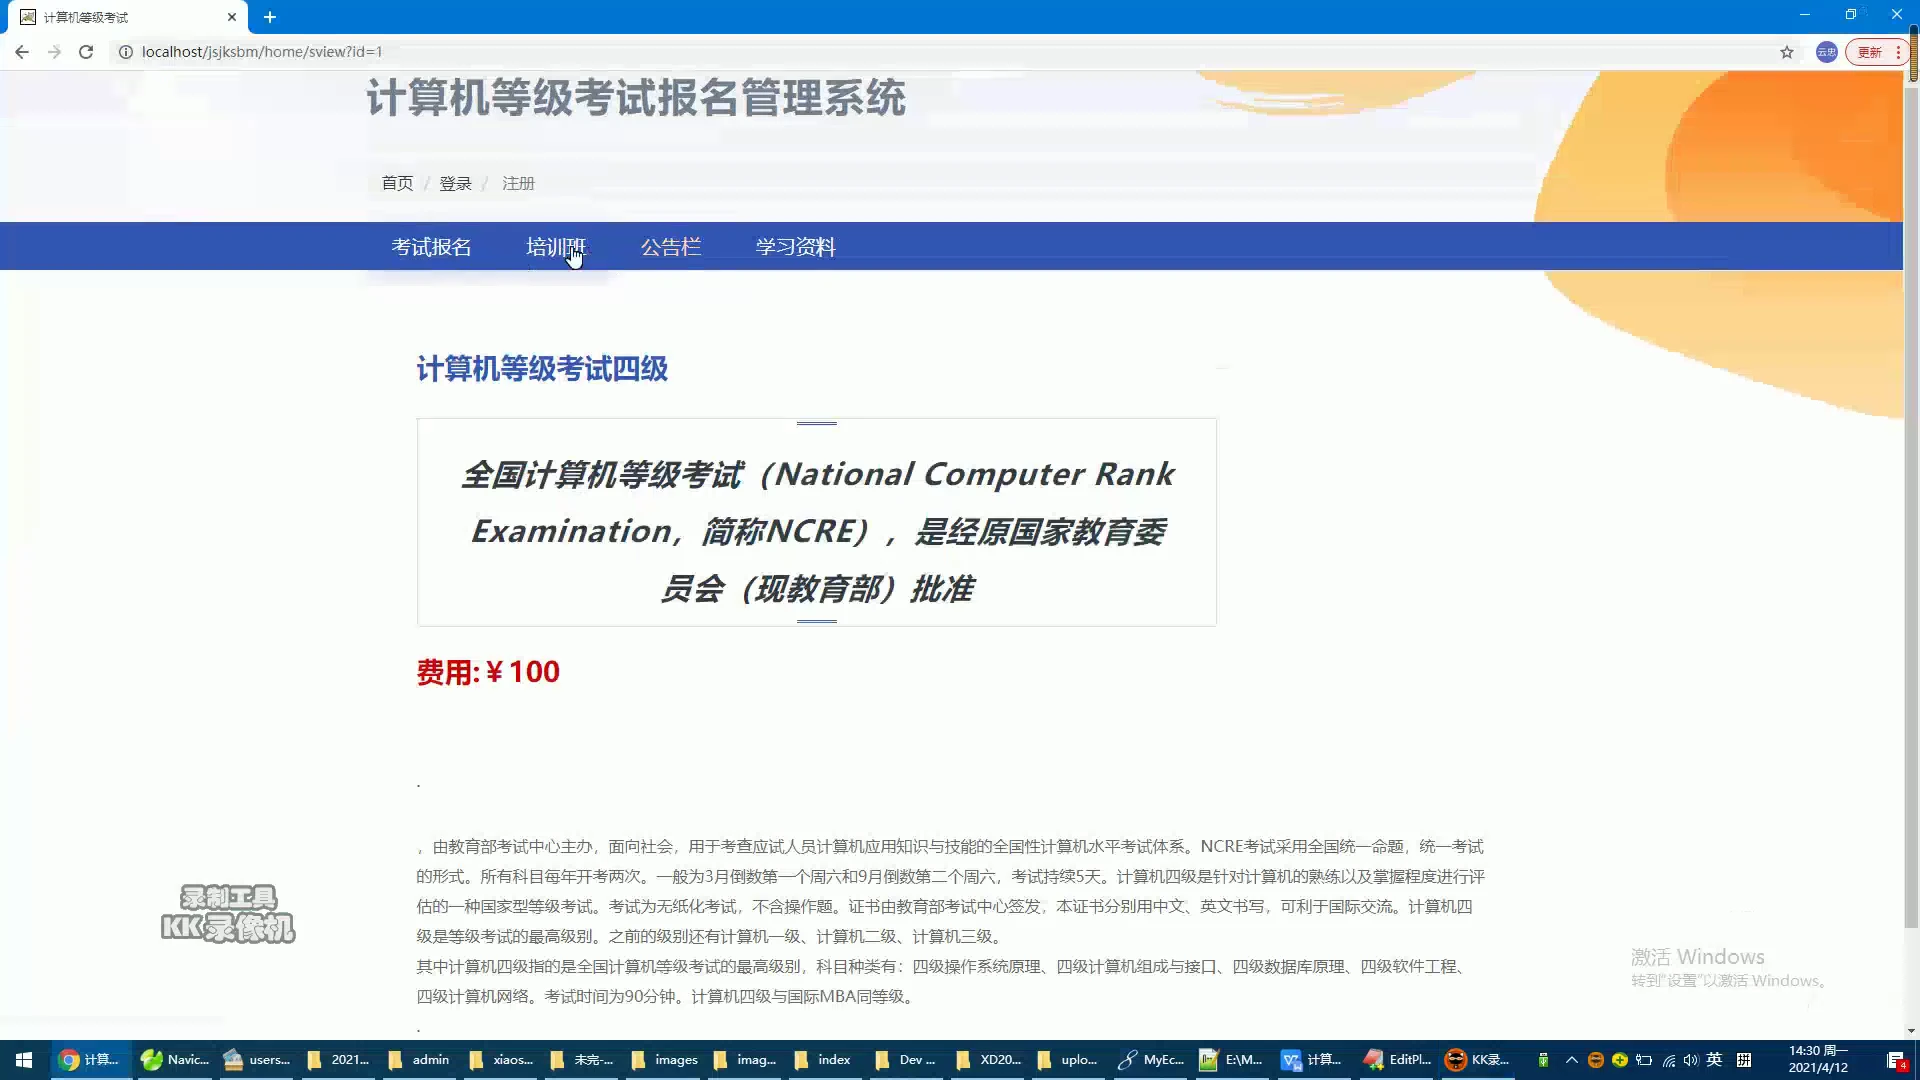Open a new browser tab
This screenshot has height=1080, width=1920.
click(270, 17)
